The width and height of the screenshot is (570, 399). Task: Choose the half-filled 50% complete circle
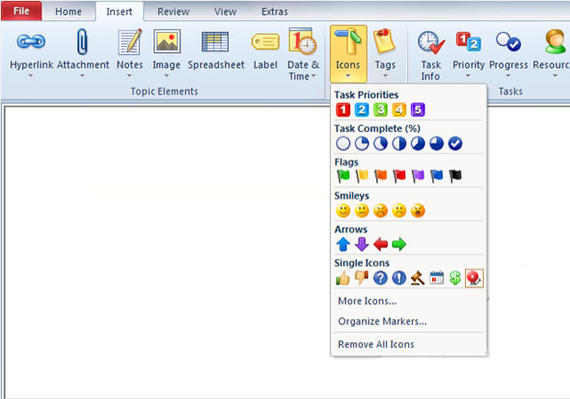[x=399, y=144]
